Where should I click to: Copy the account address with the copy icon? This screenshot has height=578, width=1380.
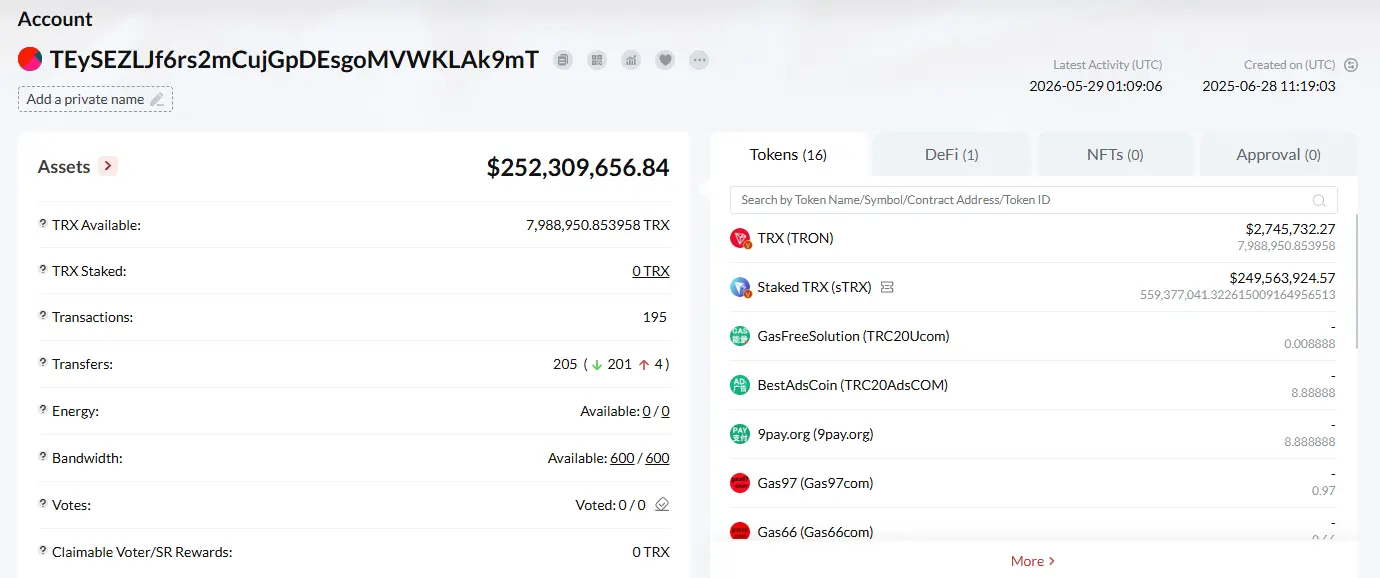563,60
